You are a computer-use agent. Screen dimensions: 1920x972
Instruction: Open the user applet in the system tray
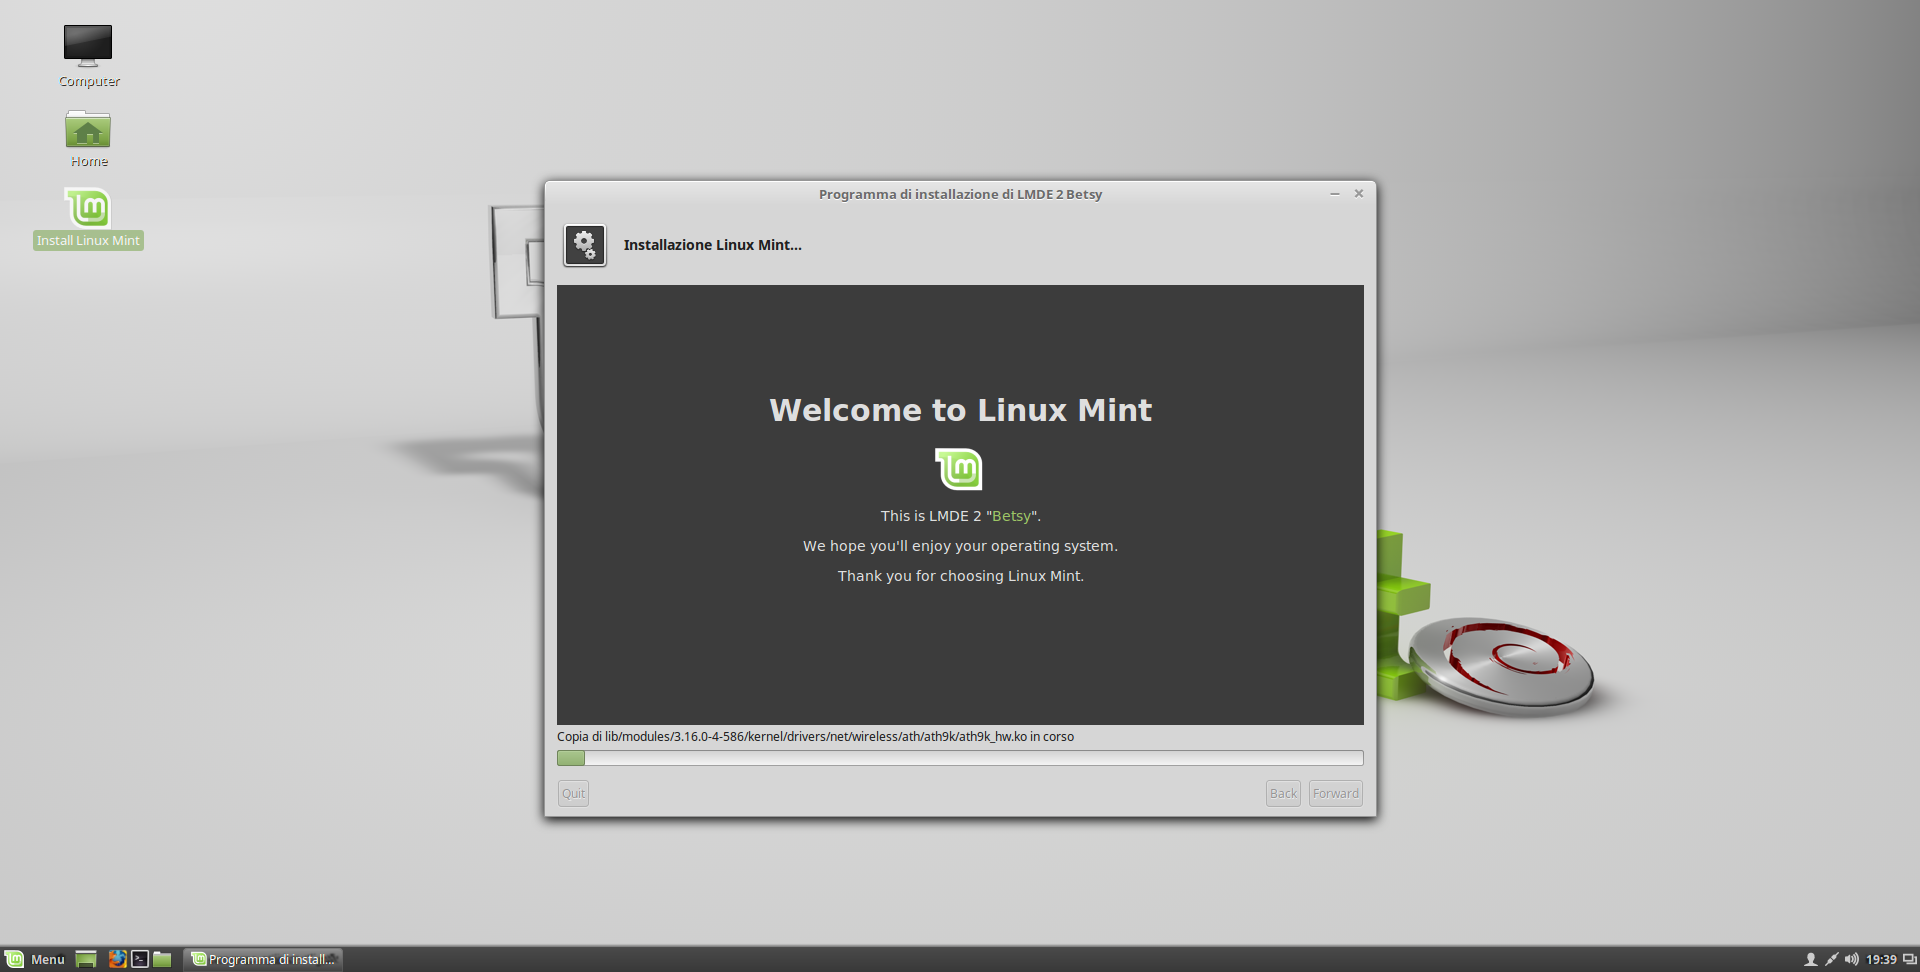click(1810, 959)
